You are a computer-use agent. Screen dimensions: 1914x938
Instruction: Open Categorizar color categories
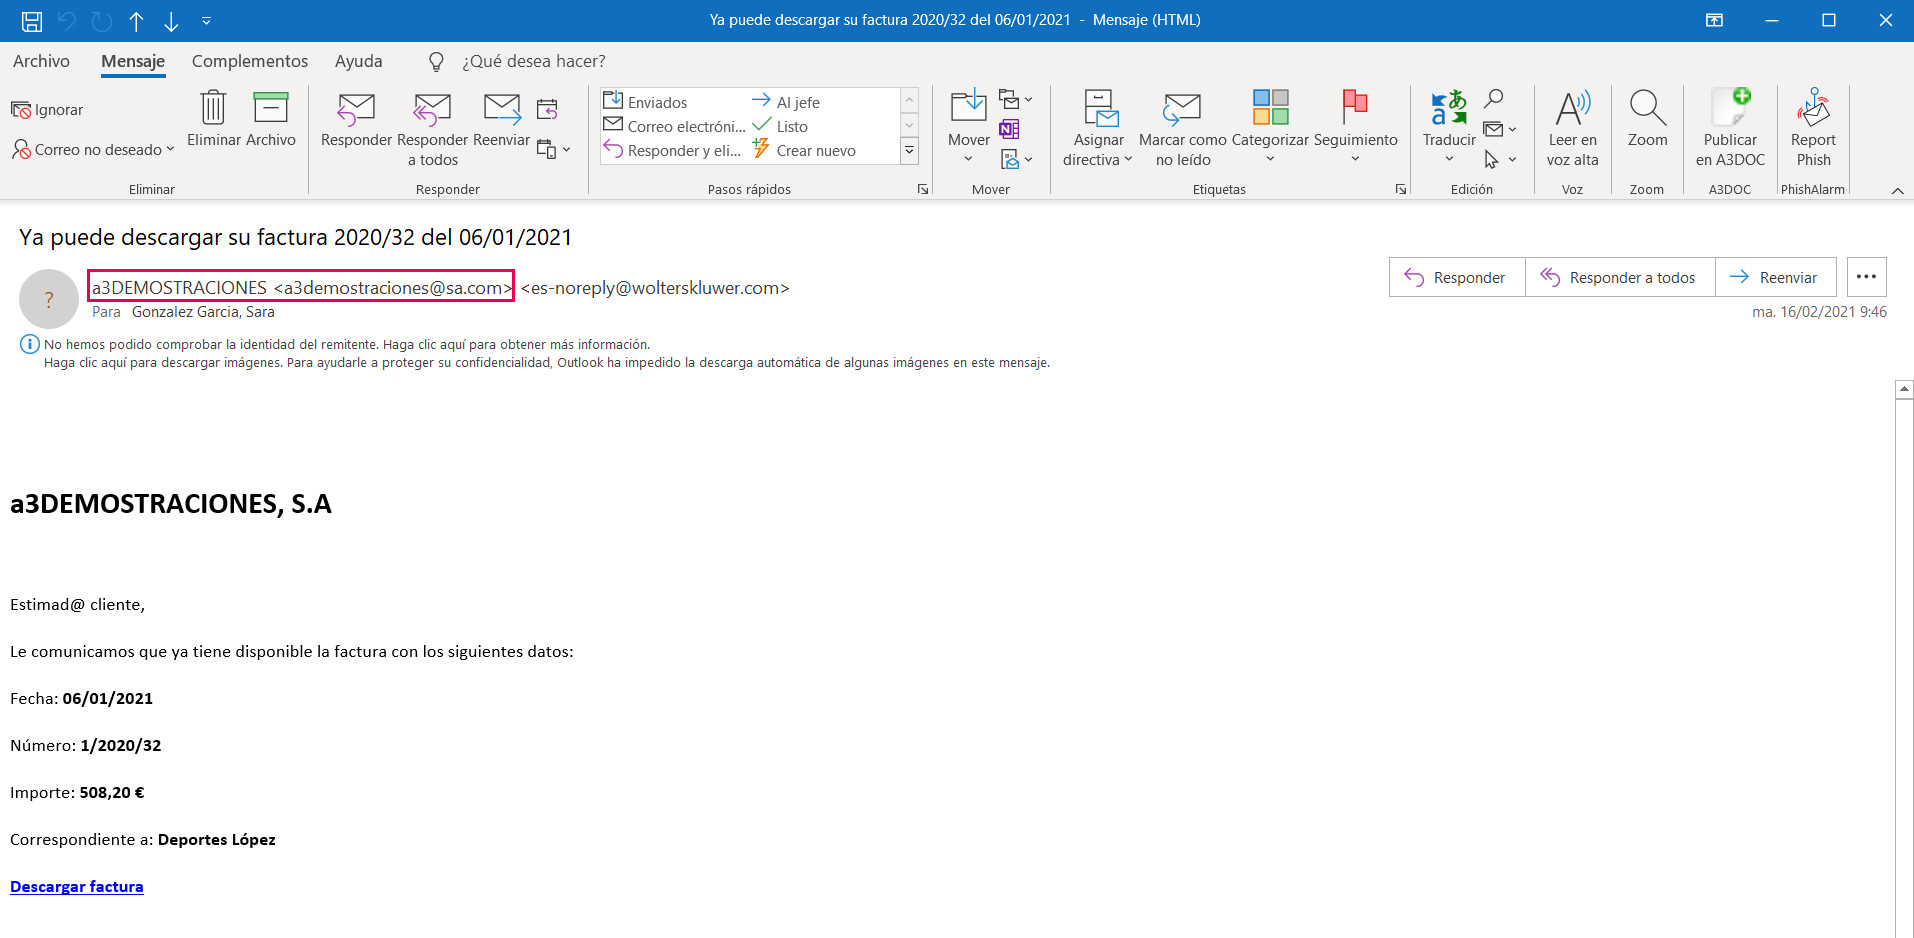point(1270,127)
